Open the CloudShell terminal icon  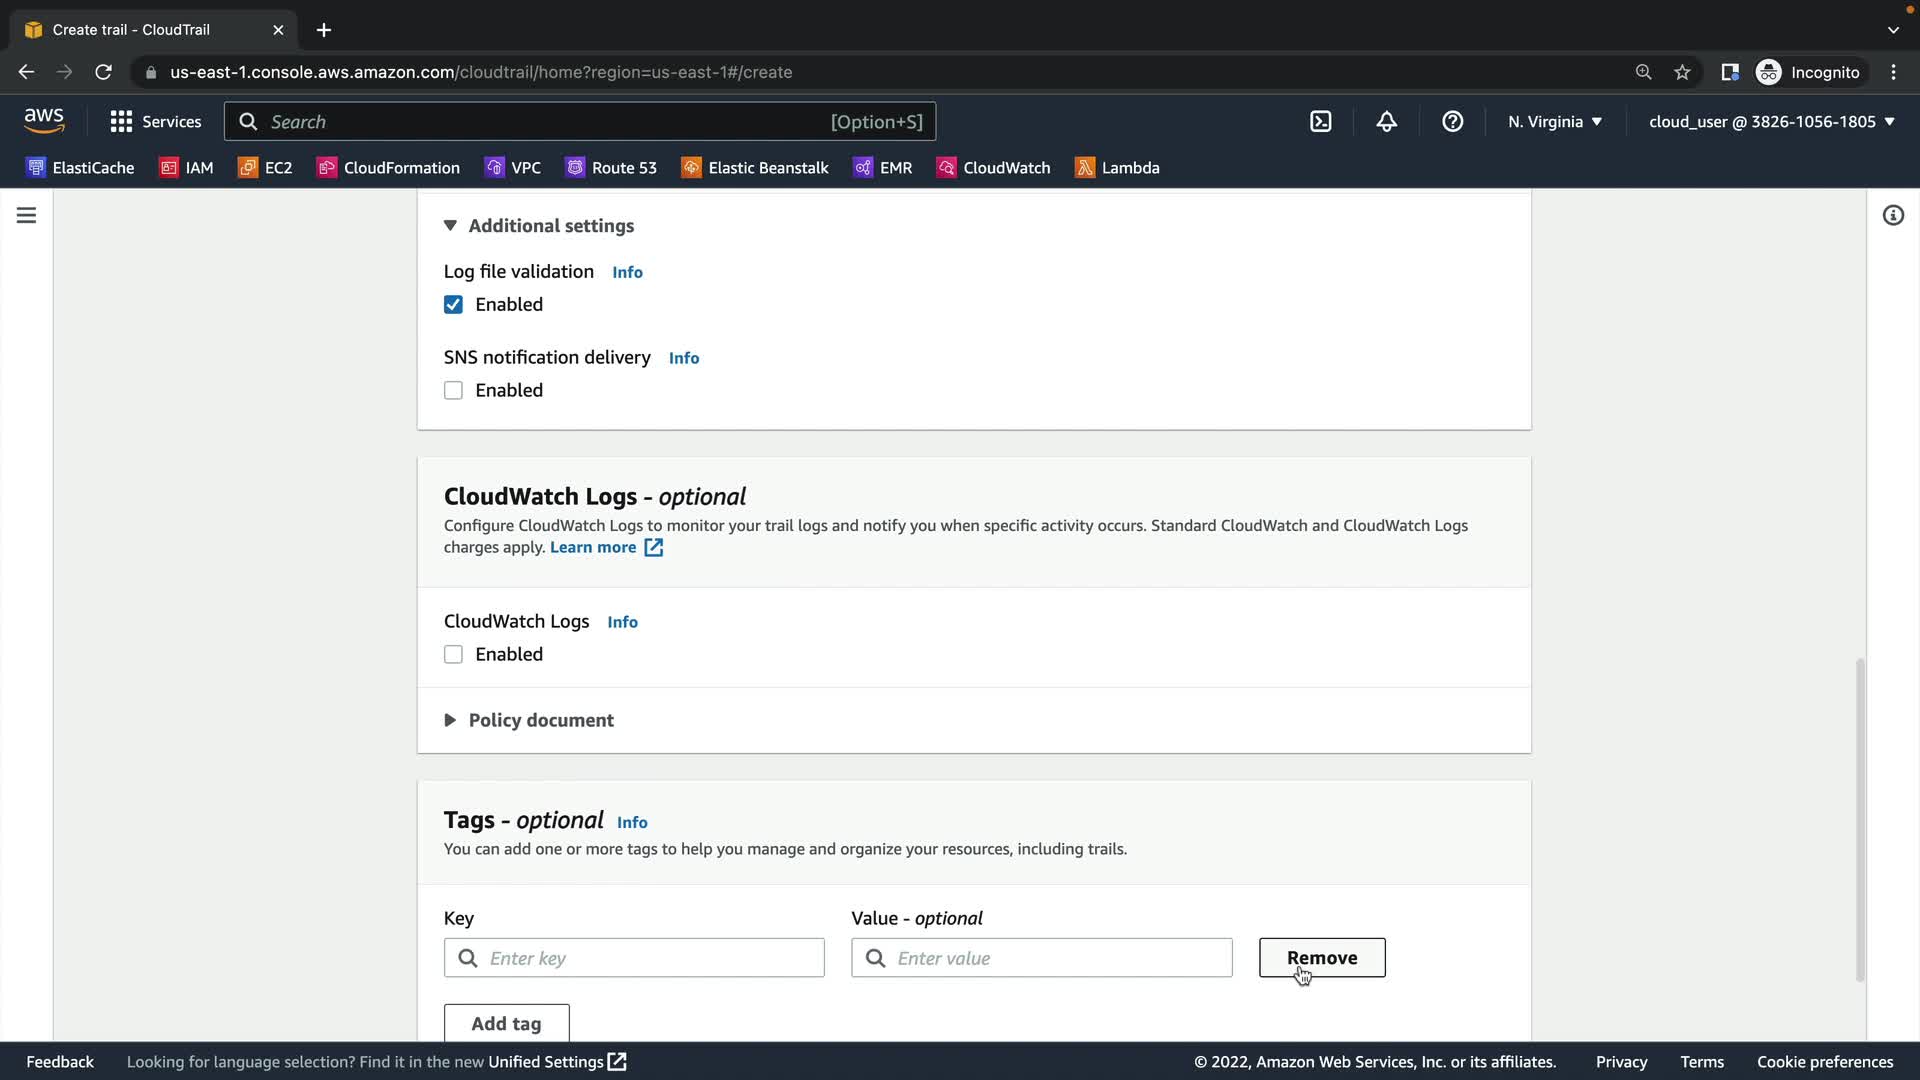(1320, 122)
